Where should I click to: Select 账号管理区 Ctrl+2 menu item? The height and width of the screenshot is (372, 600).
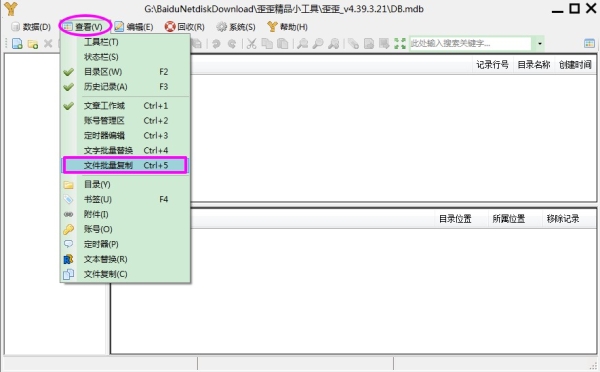pyautogui.click(x=126, y=121)
